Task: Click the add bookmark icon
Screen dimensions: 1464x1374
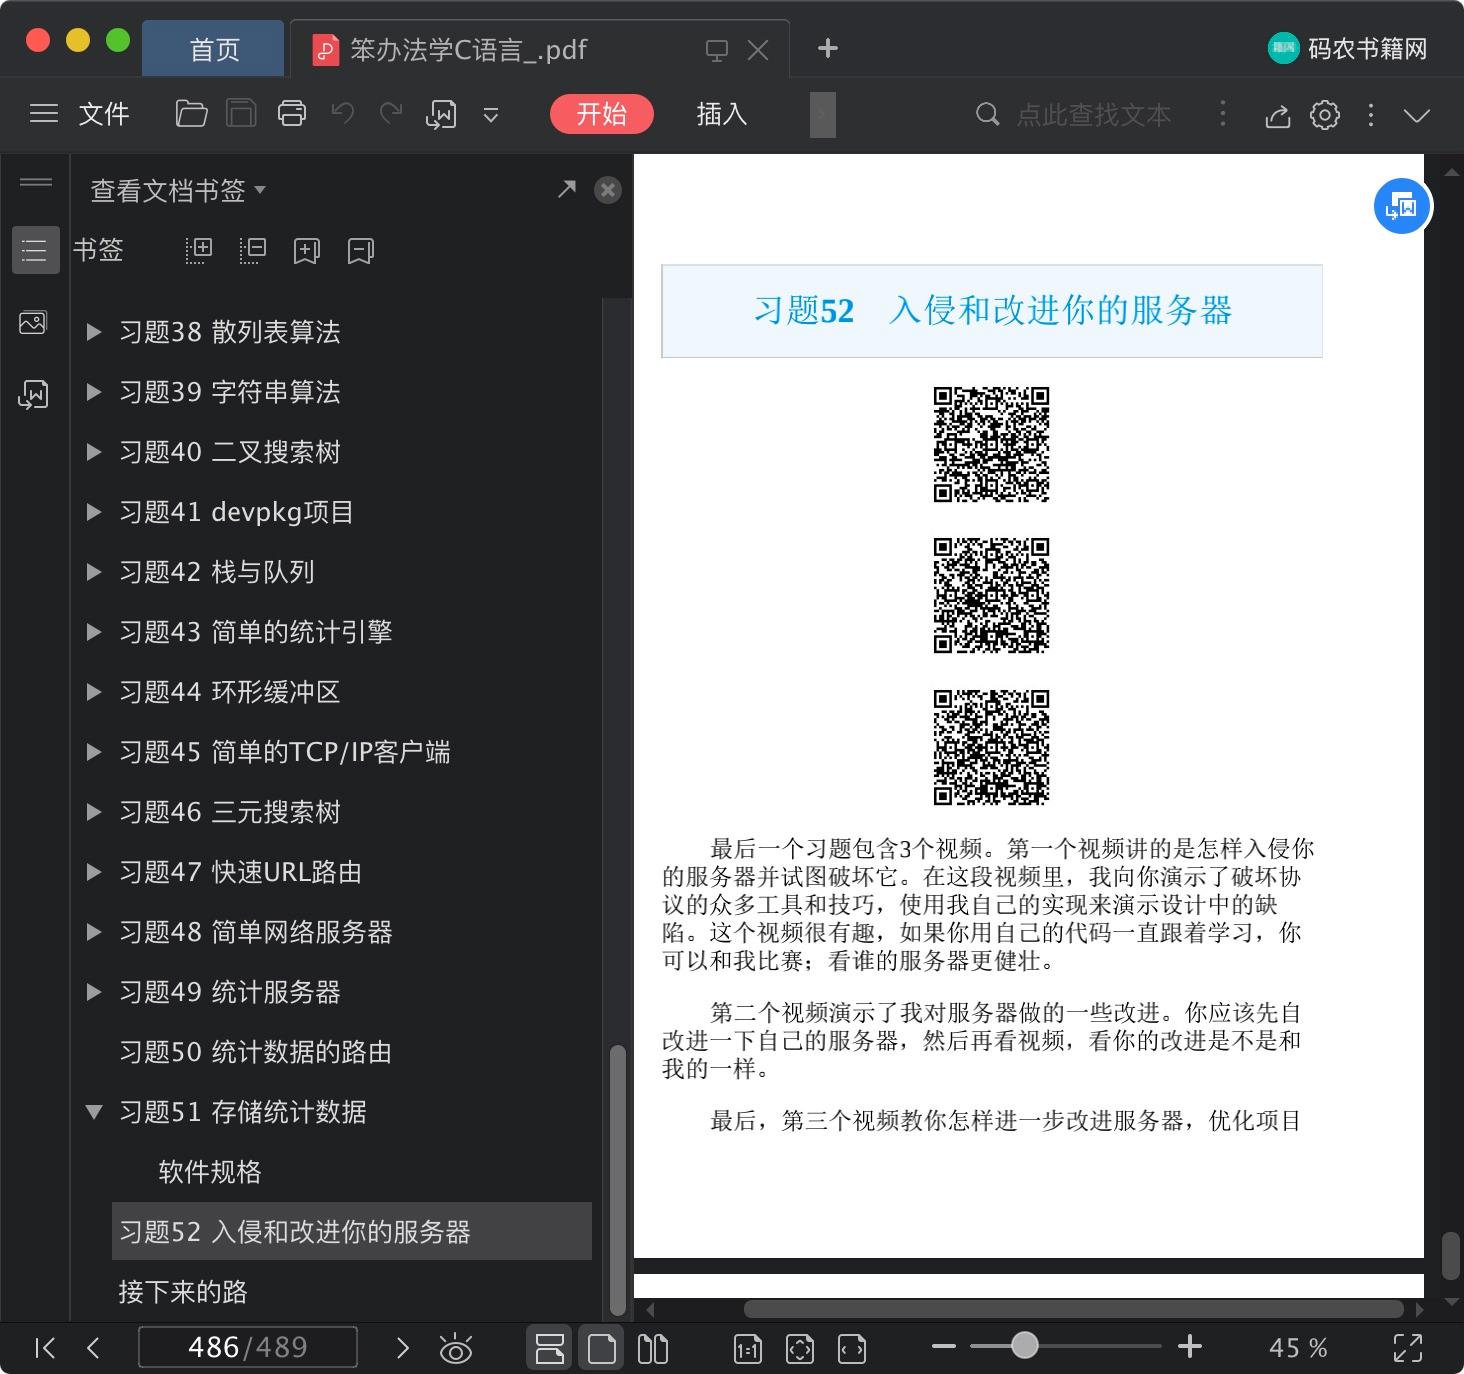Action: [307, 250]
